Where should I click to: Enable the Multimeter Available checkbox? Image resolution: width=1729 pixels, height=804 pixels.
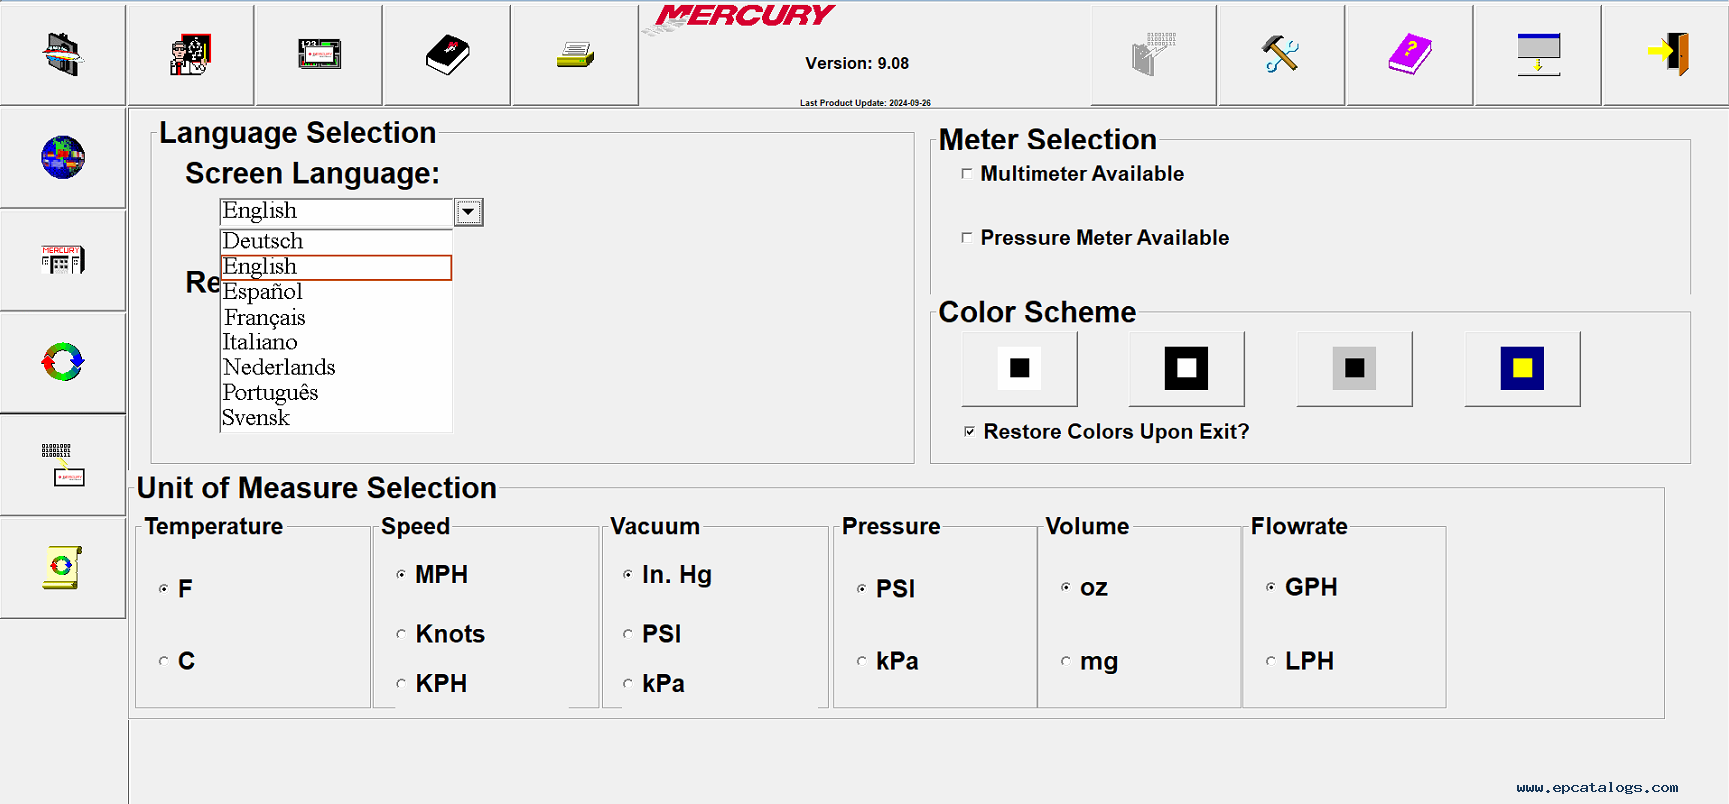tap(967, 174)
